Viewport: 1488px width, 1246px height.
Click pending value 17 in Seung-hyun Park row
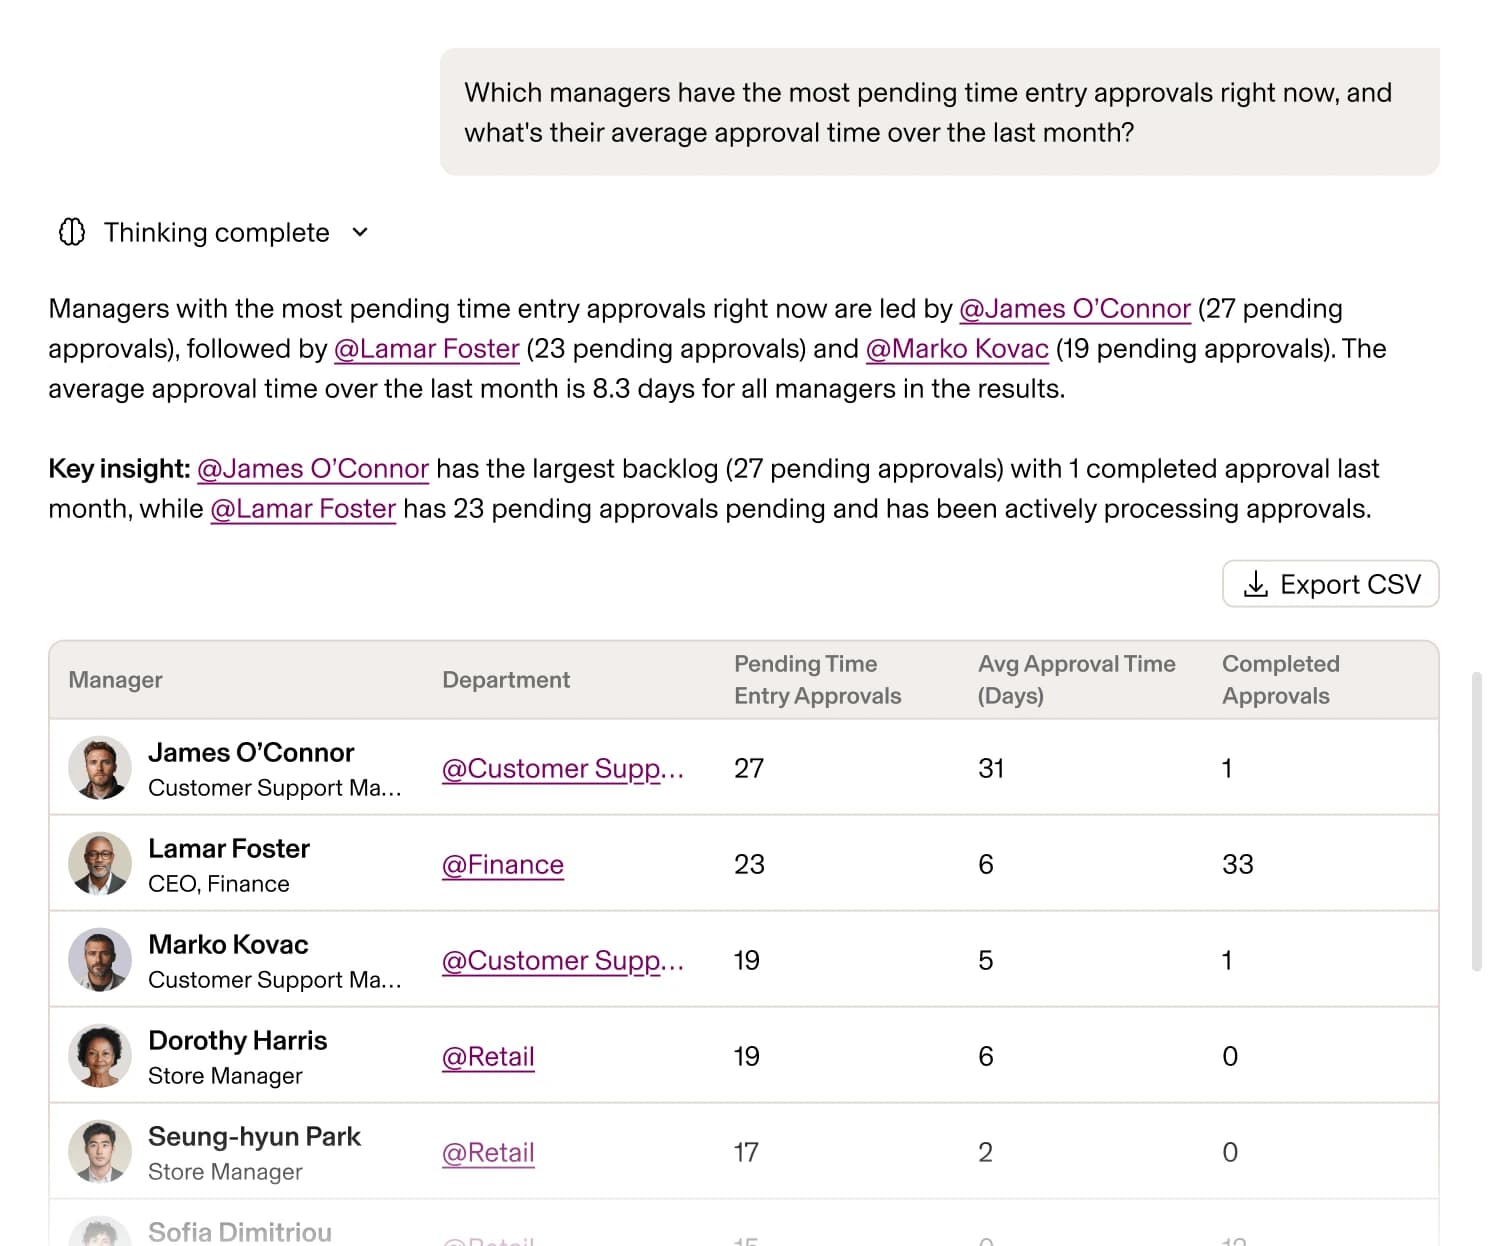746,1152
